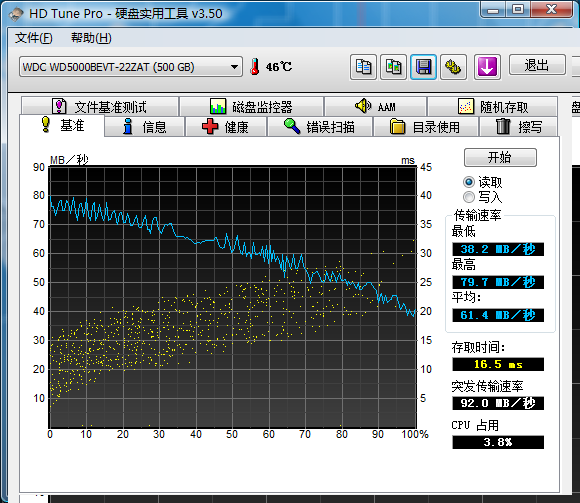Screen dimensions: 580x503
Task: Click the copy screenshot to clipboard icon
Action: pos(393,67)
